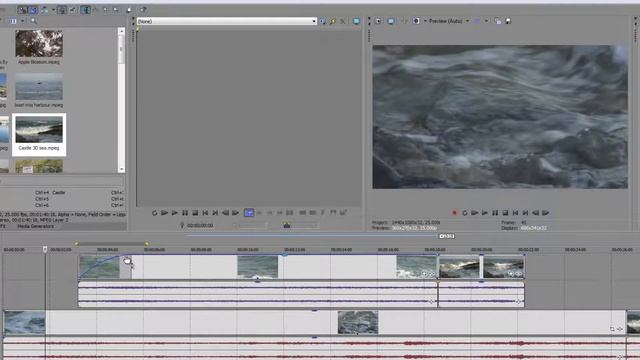Adjust the trimmer zoom slider handle

(x=287, y=225)
